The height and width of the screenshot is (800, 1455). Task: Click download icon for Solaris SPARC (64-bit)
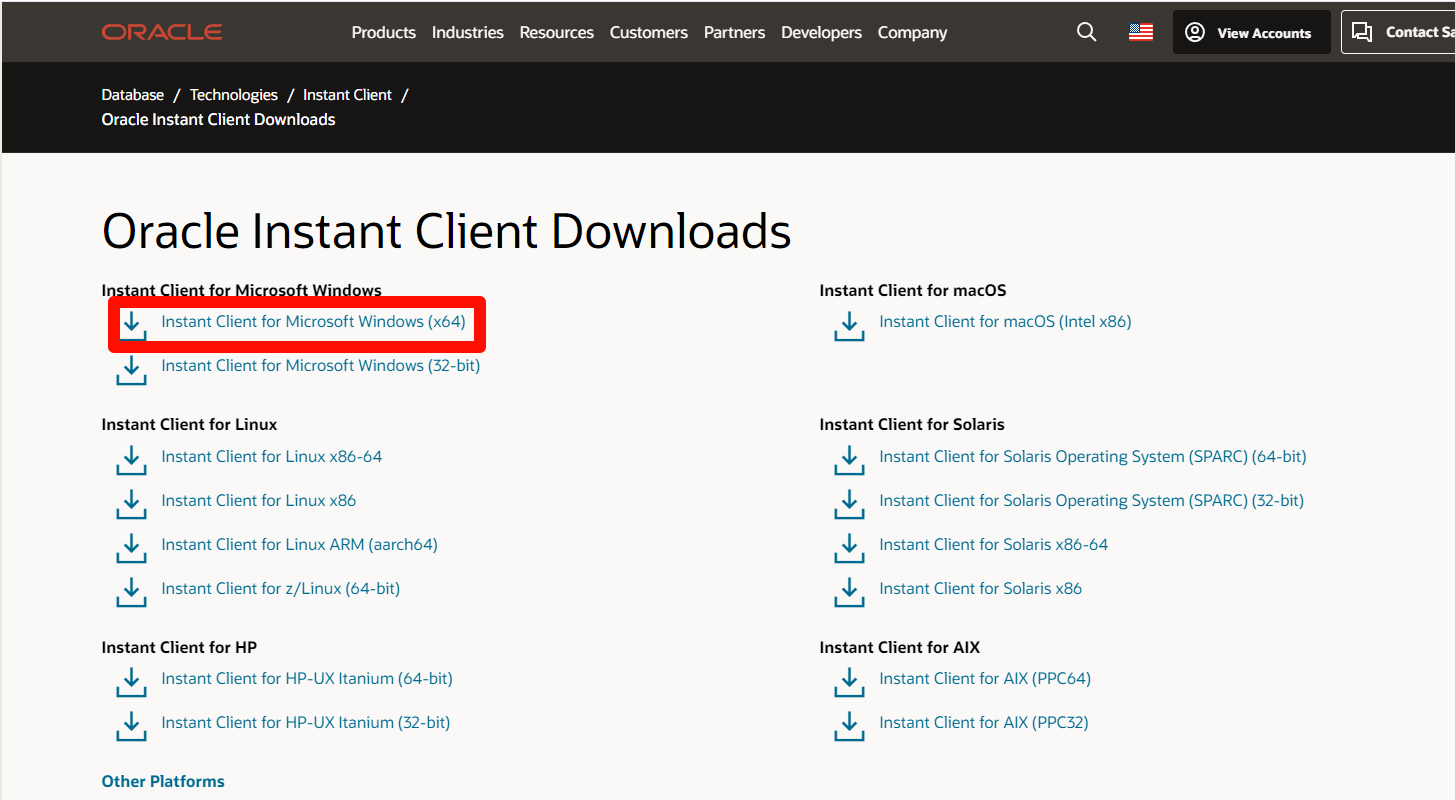[849, 459]
